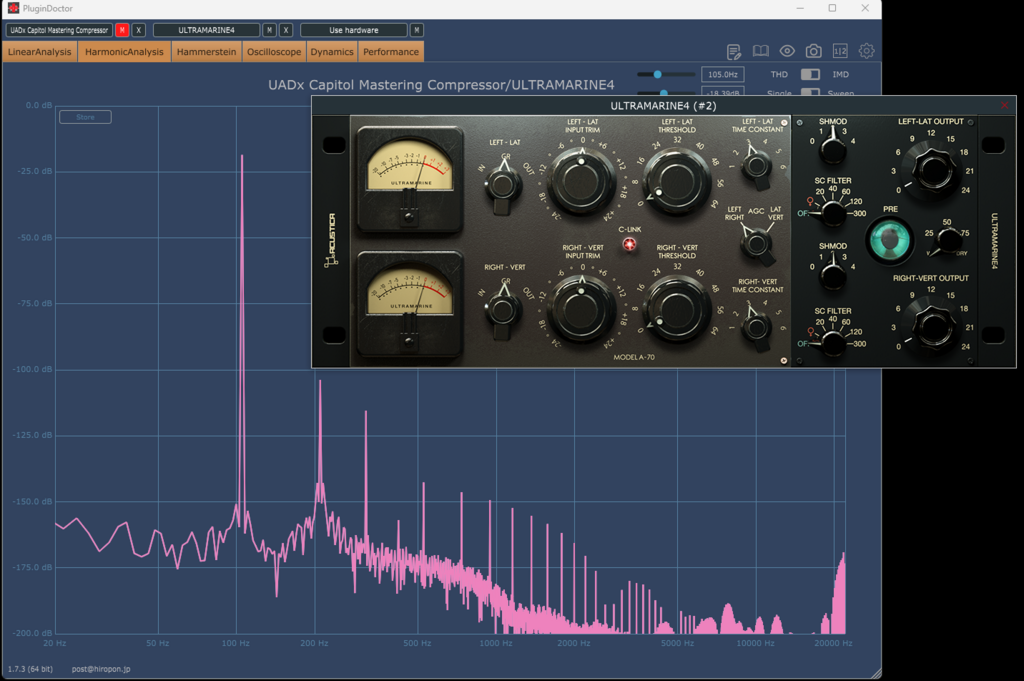
Task: Toggle the teal PRE button
Action: [889, 240]
